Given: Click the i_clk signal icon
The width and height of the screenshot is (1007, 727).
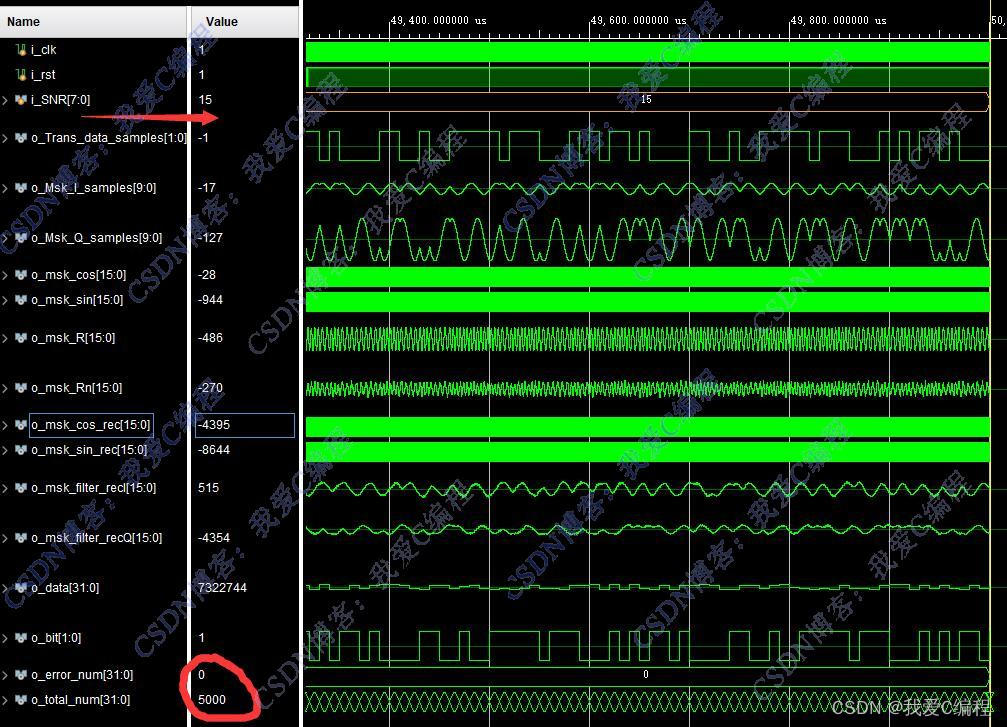Looking at the screenshot, I should click(x=21, y=49).
